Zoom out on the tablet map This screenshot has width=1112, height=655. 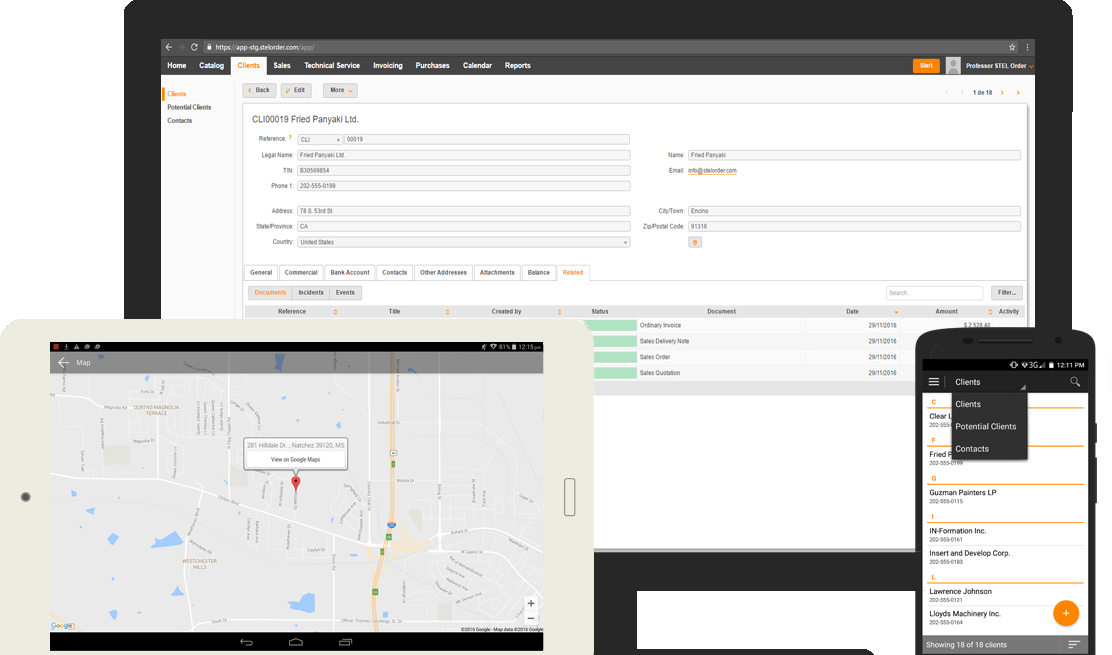[531, 618]
